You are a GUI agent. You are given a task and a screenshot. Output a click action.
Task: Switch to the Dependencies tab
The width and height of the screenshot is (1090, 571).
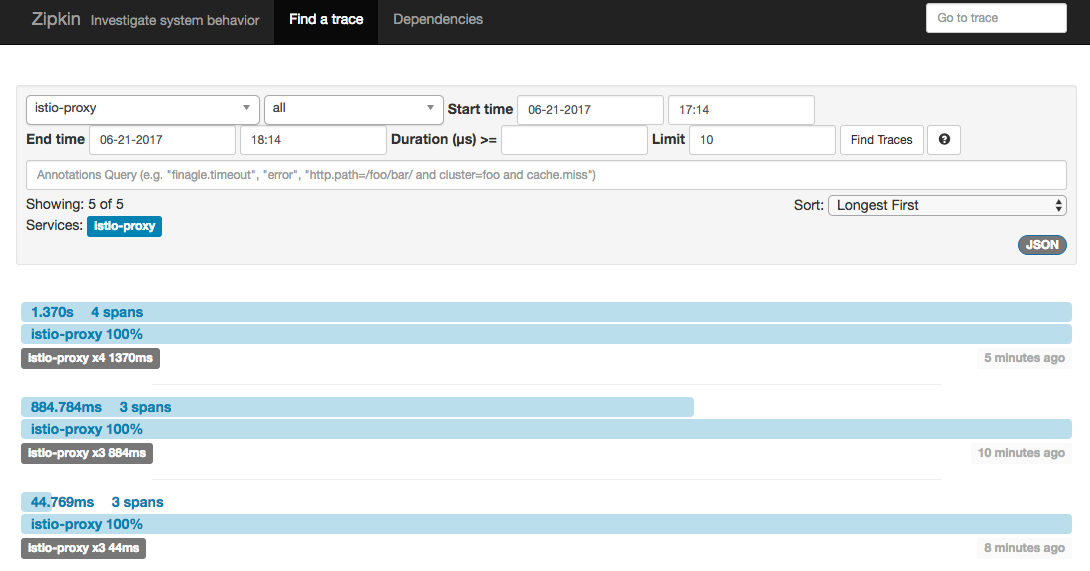point(438,20)
